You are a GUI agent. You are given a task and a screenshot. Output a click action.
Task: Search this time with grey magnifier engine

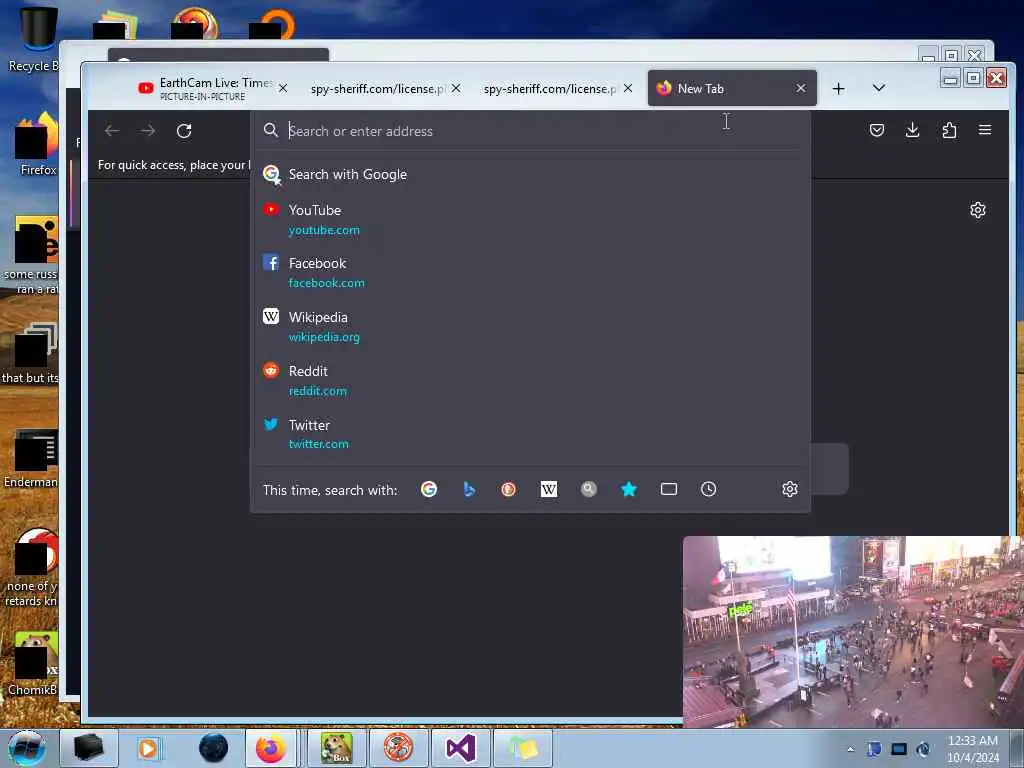(589, 489)
